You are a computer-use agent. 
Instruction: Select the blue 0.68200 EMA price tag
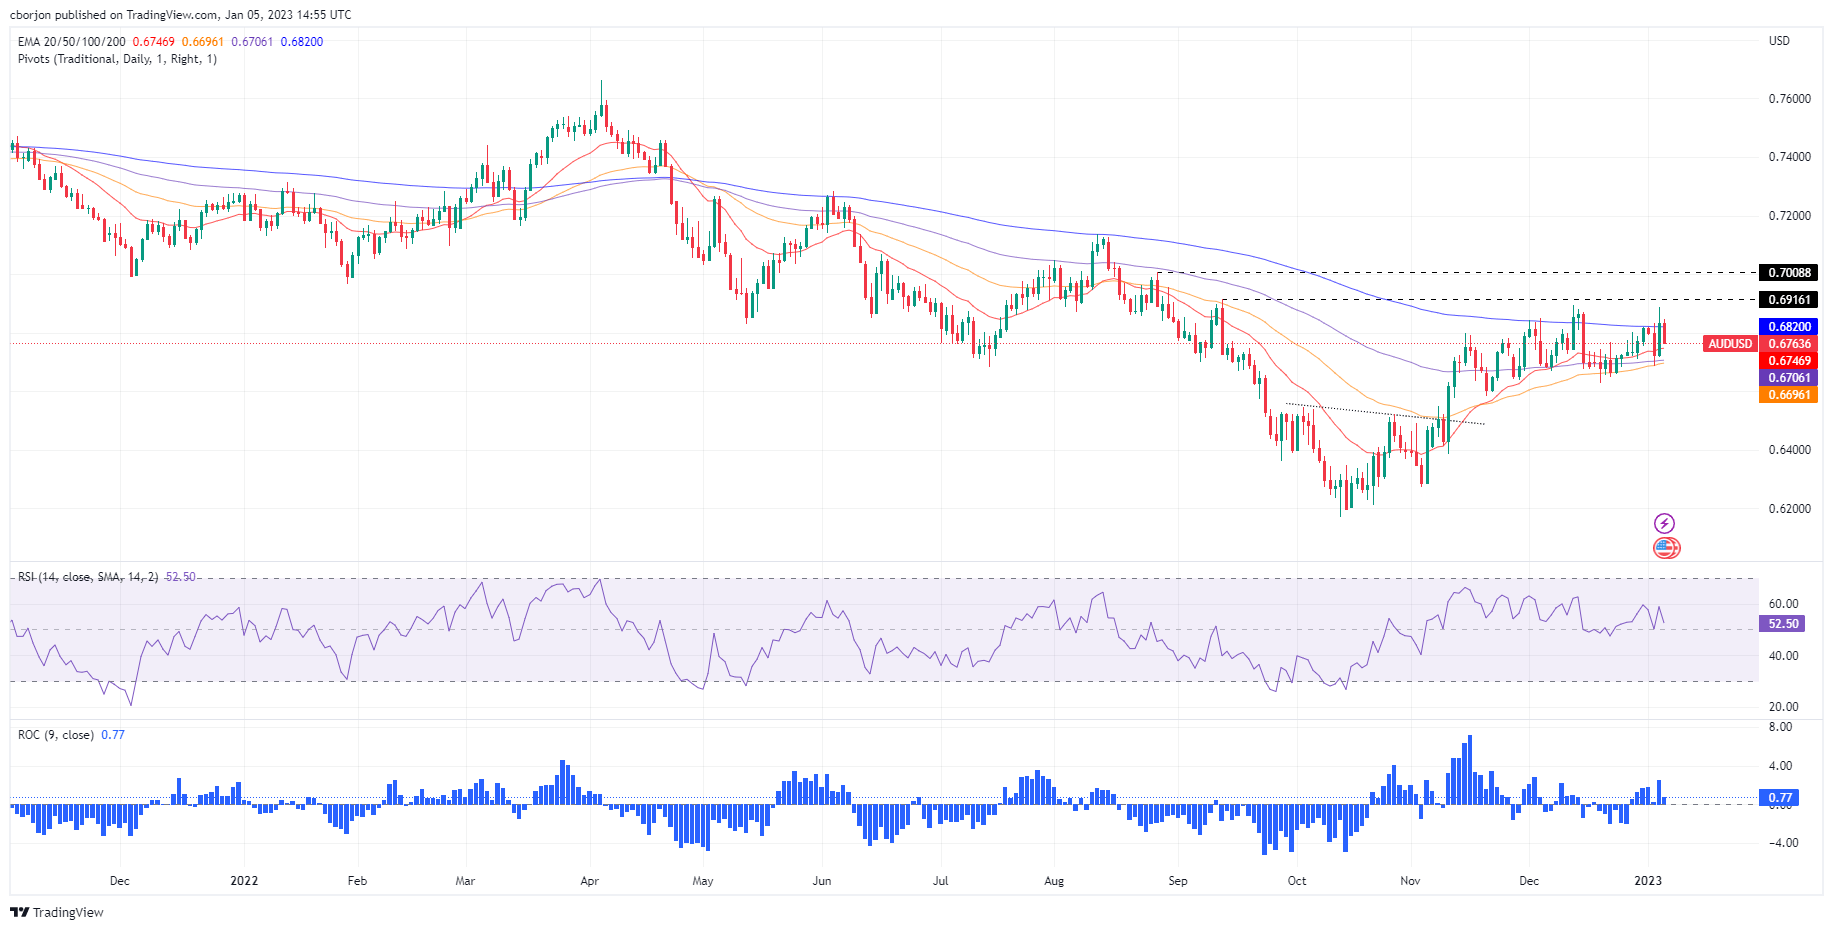click(x=1788, y=327)
